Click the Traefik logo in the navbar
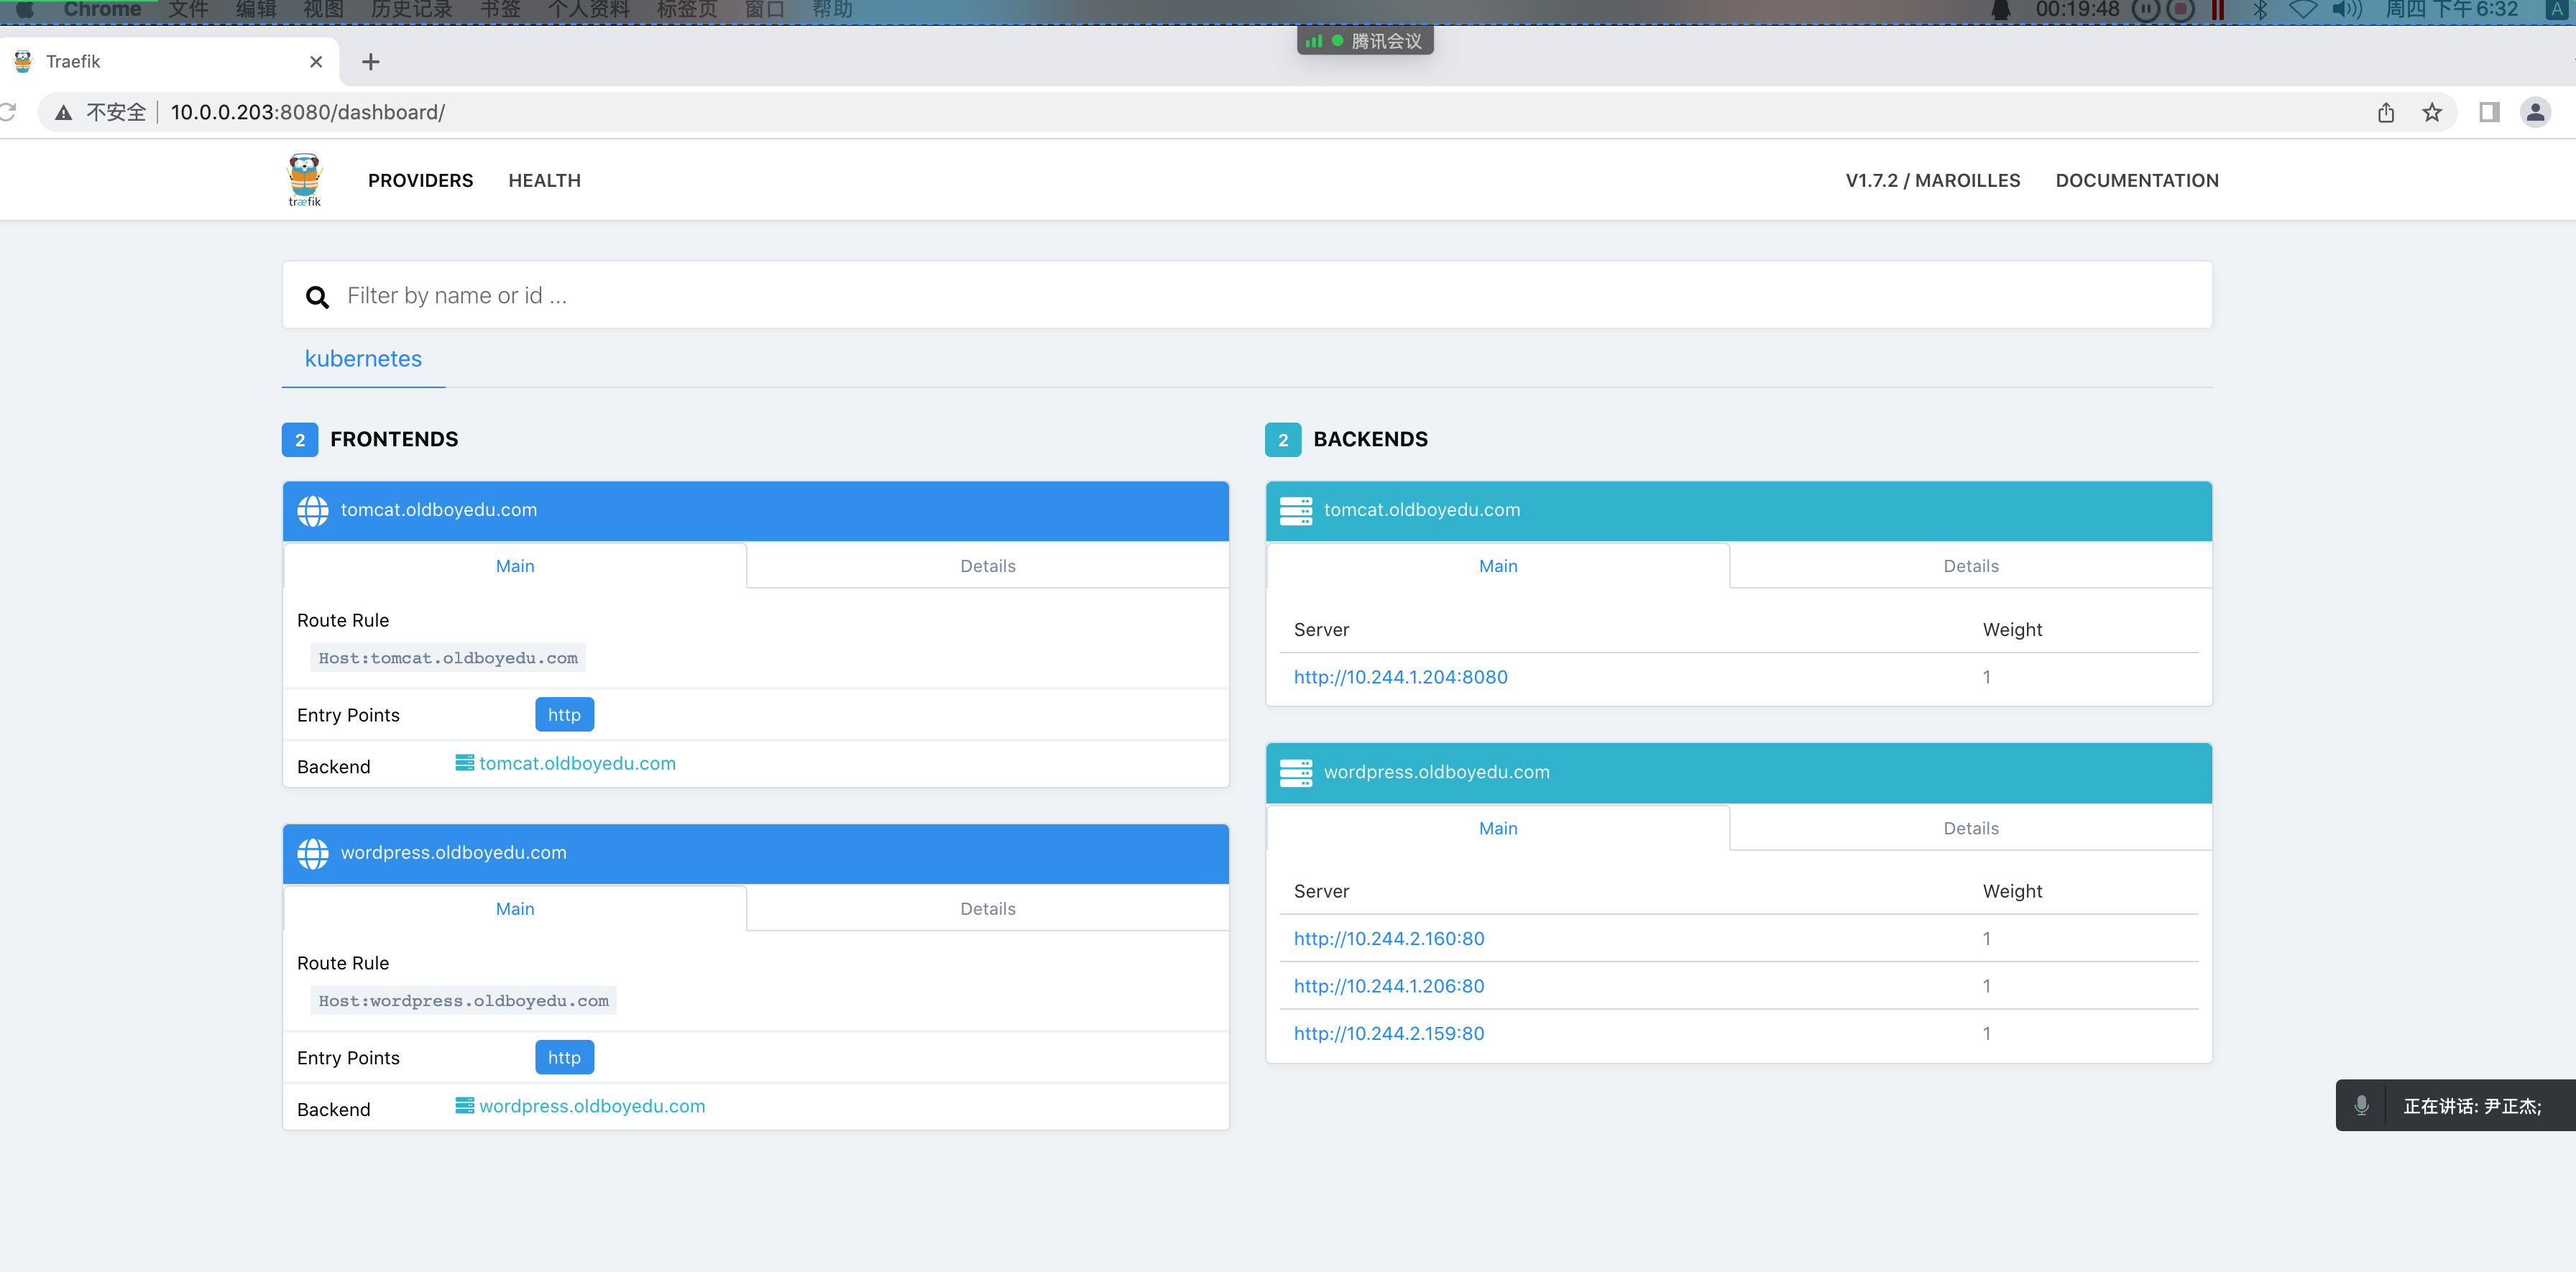Screen dimensions: 2576x1272 (x=304, y=180)
